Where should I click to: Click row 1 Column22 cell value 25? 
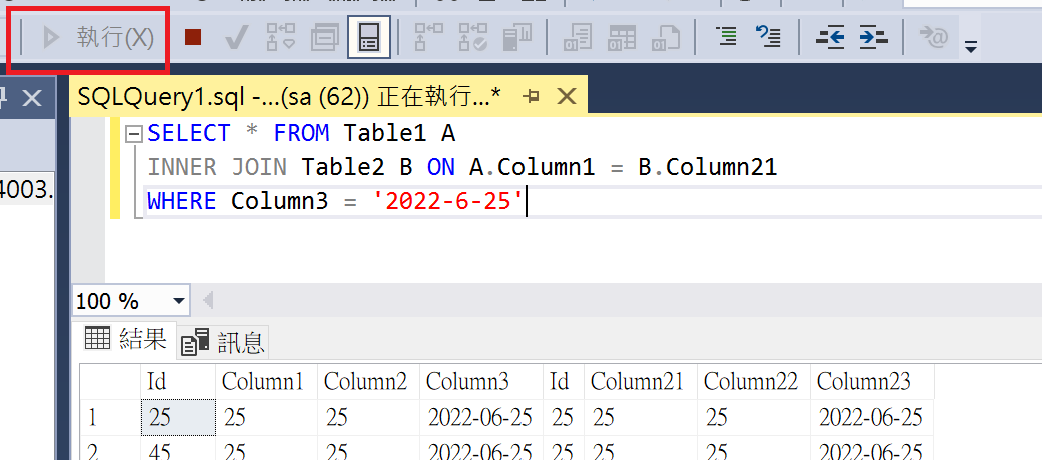[754, 417]
